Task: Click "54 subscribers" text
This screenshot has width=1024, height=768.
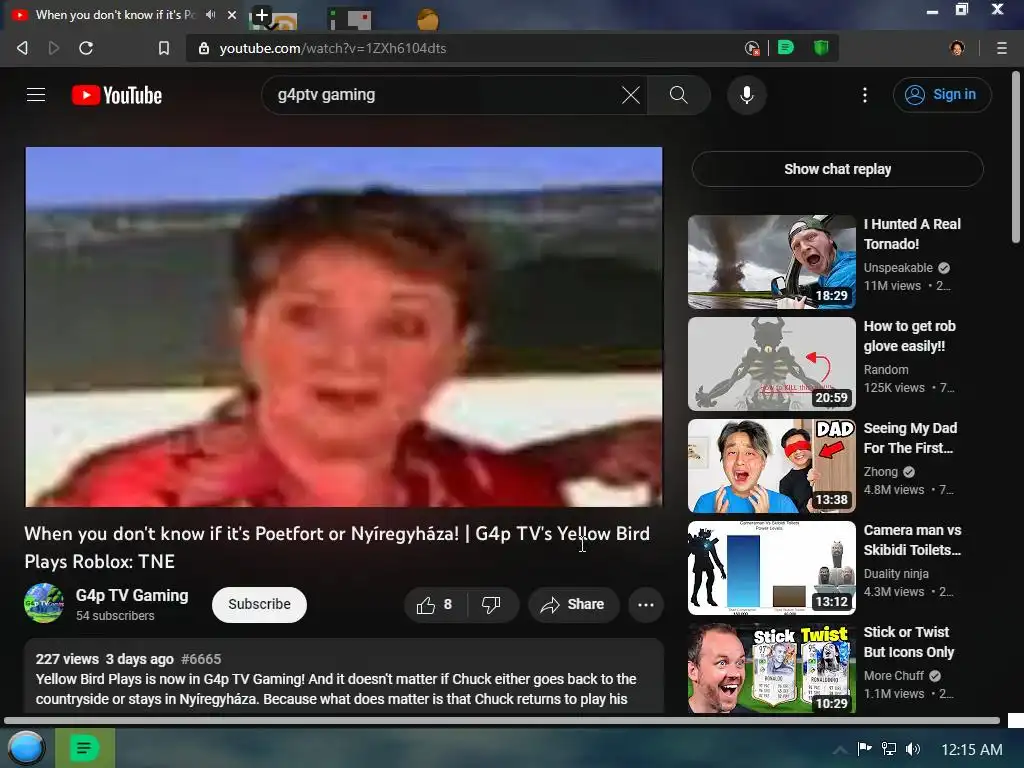Action: click(115, 616)
